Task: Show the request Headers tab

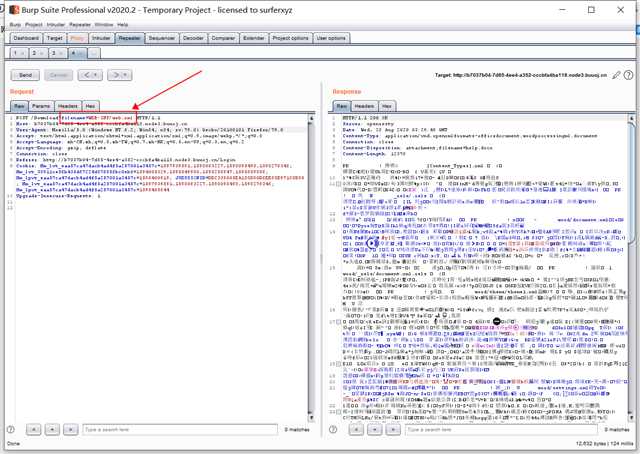Action: 68,106
